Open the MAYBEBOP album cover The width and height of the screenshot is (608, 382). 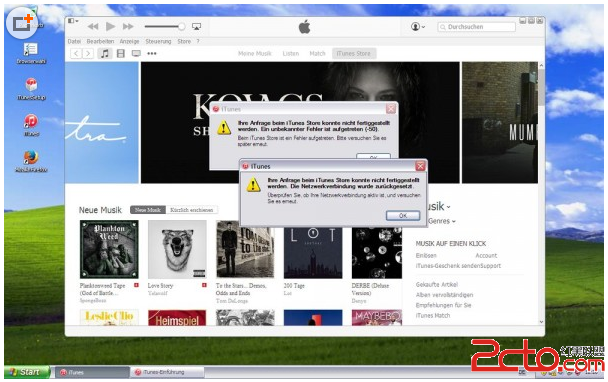(377, 318)
